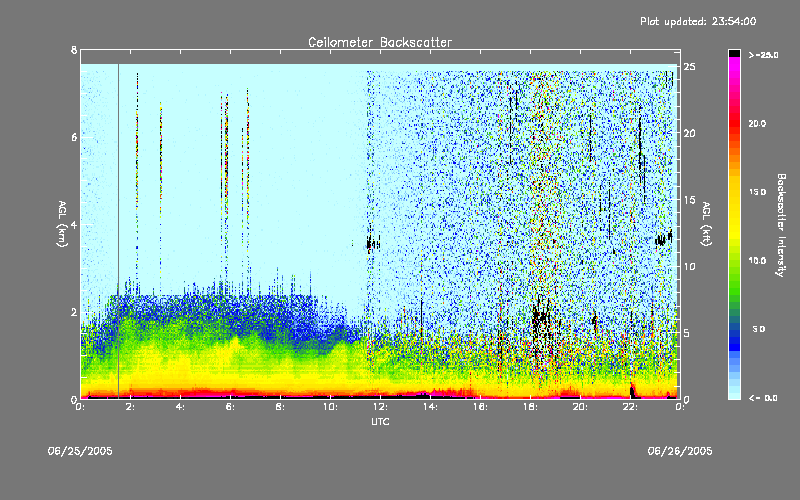This screenshot has height=500, width=800.
Task: Select the start date "06/25/2005"
Action: point(80,451)
